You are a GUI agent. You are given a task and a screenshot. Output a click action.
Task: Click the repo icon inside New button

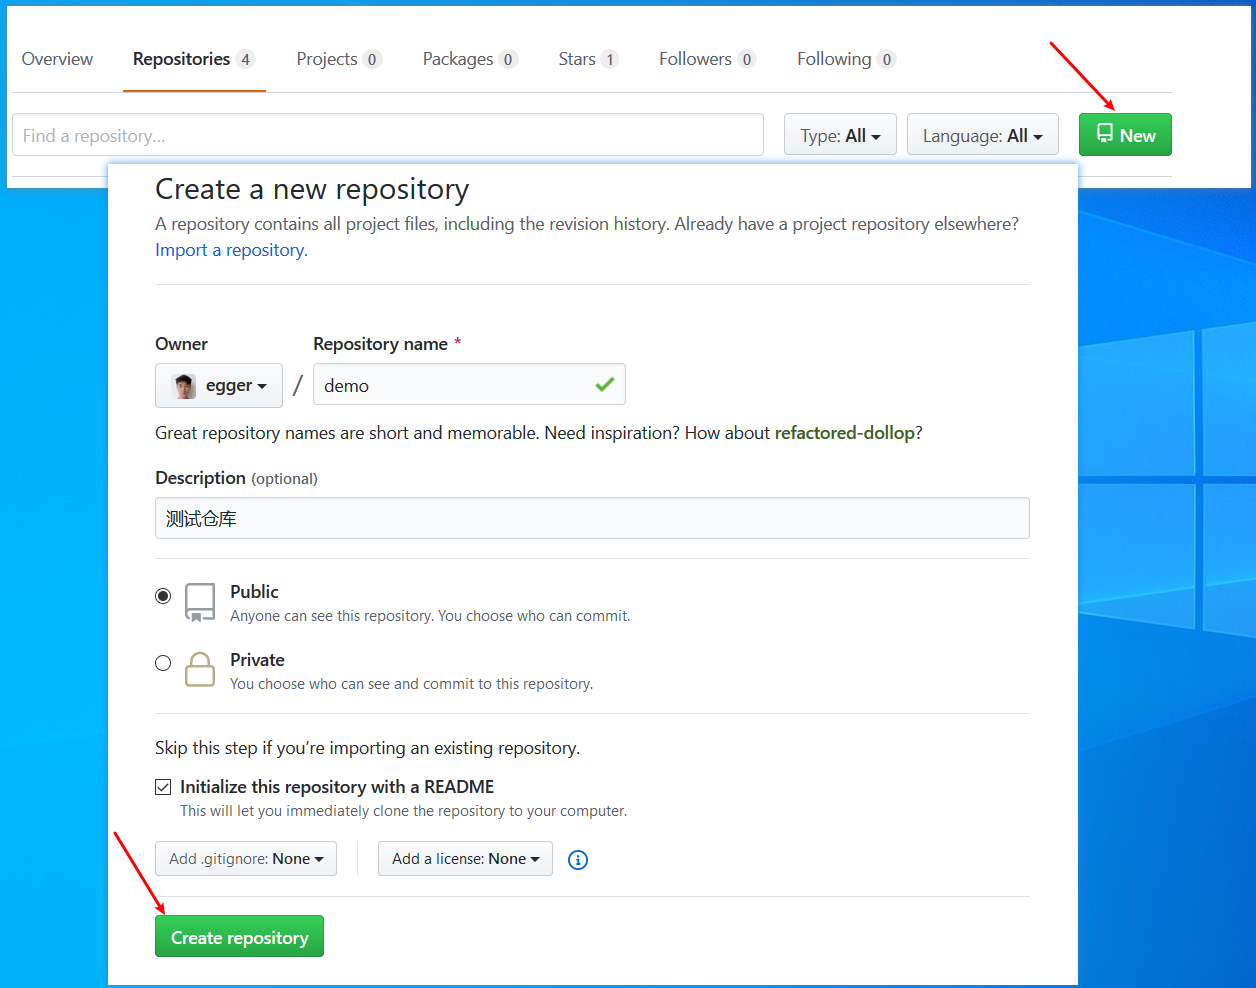point(1105,134)
